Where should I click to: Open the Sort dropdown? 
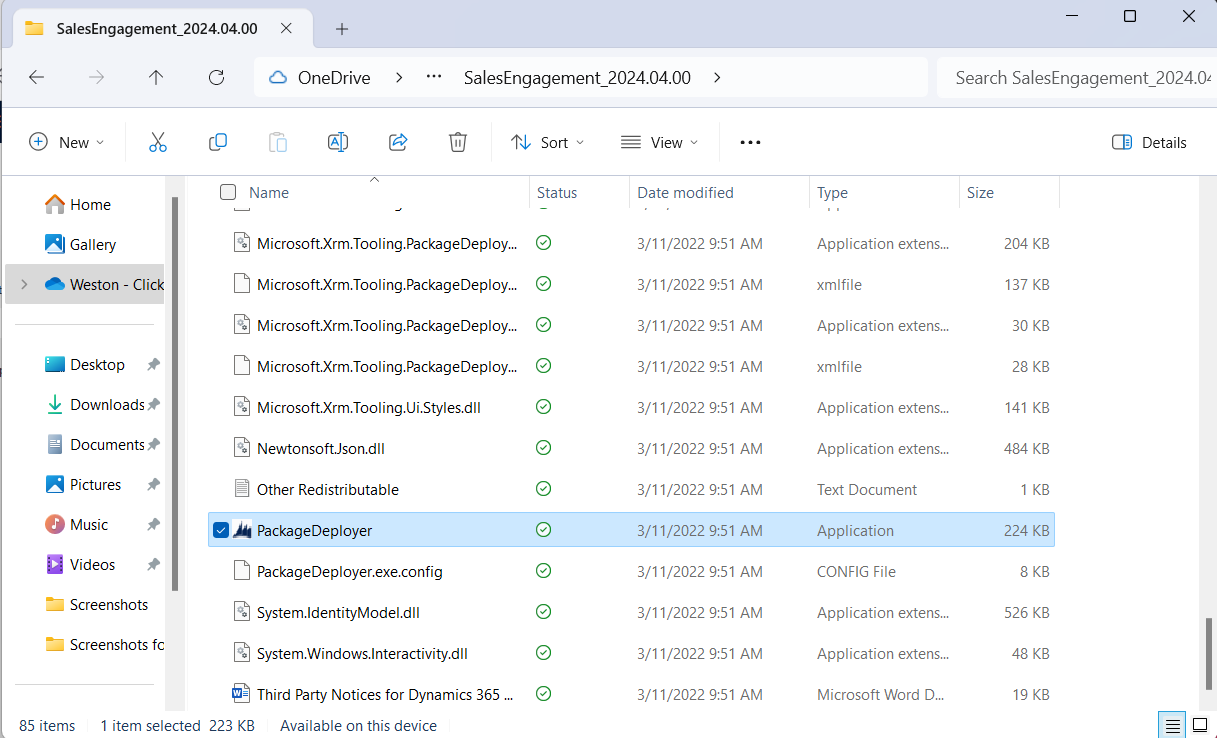click(547, 142)
